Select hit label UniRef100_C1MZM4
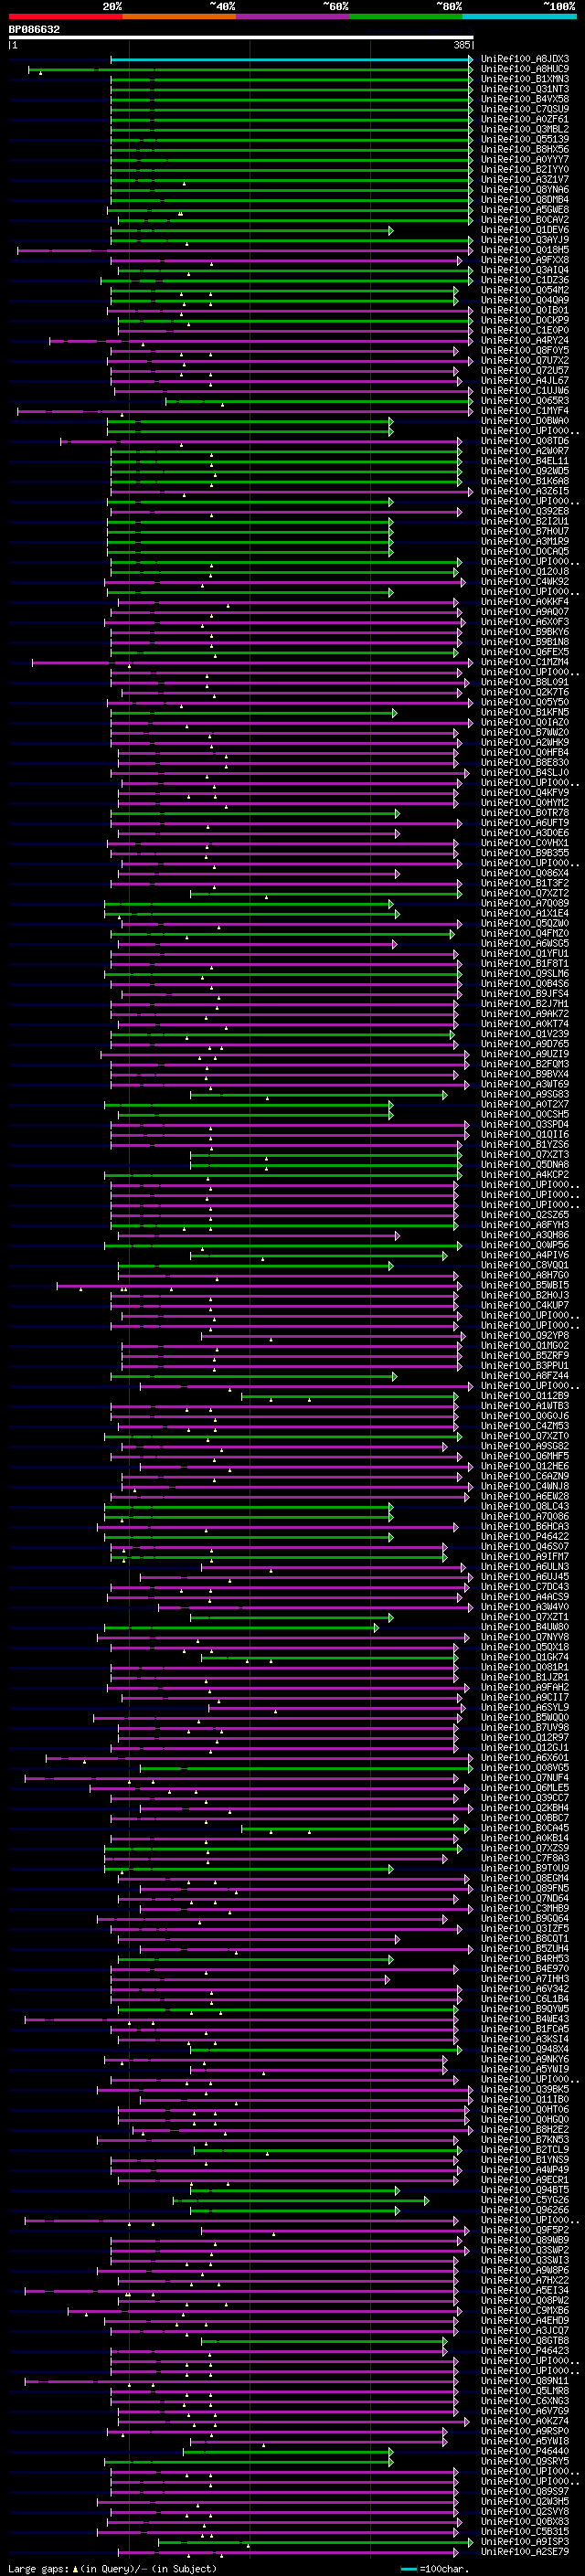The image size is (585, 2576). tap(525, 662)
